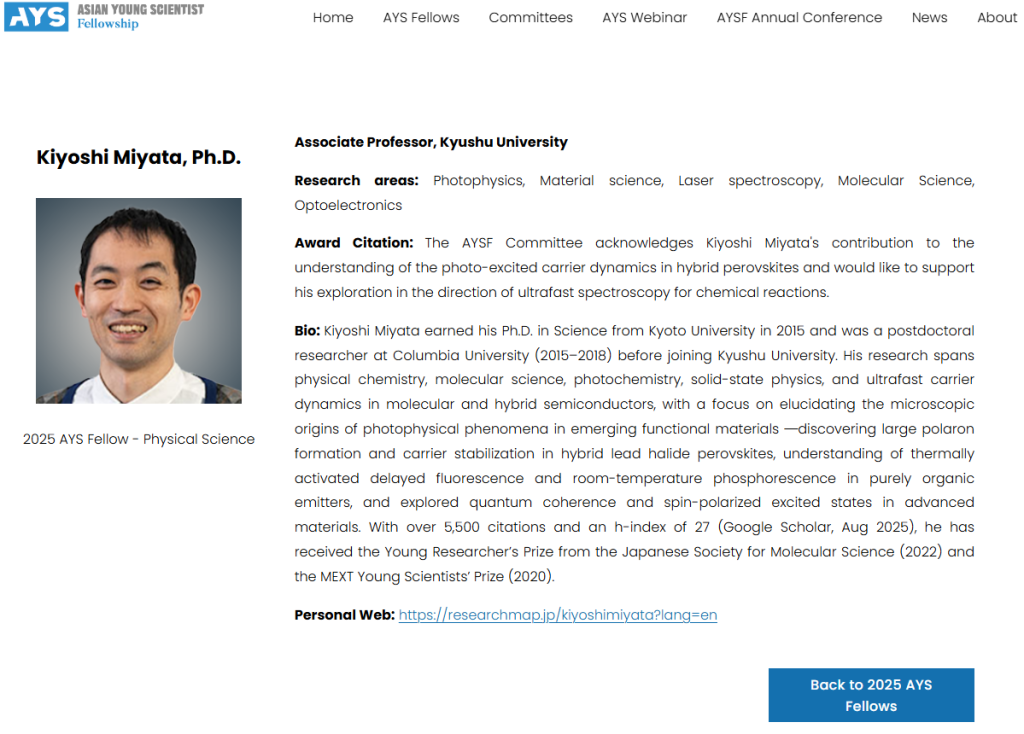The width and height of the screenshot is (1024, 734).
Task: Click the blue AYS logo mark
Action: click(x=36, y=16)
